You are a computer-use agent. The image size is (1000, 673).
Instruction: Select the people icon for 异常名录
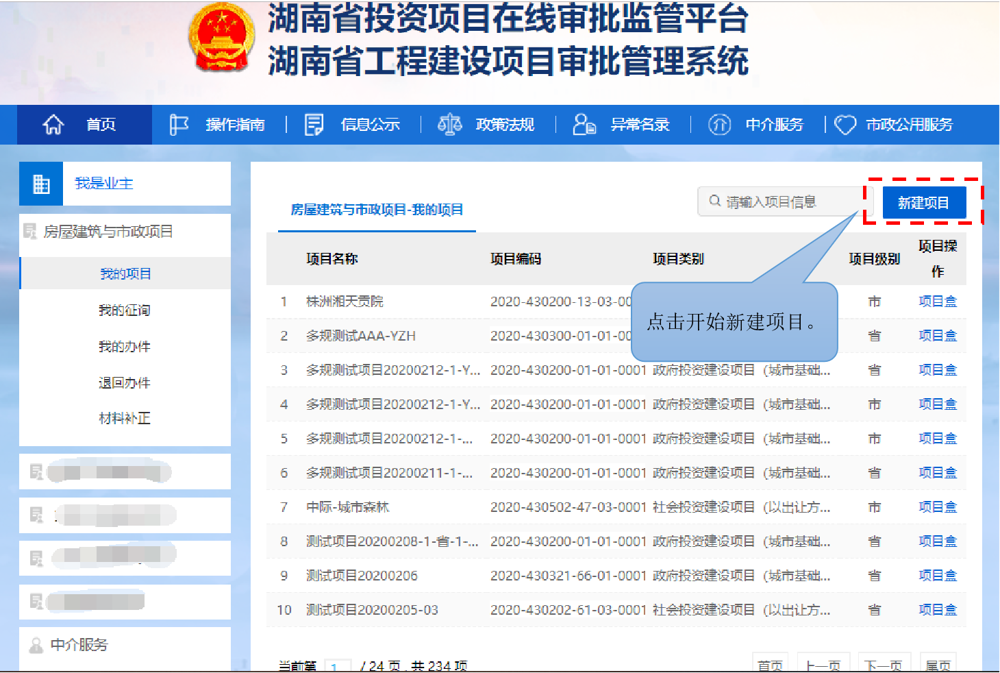click(x=582, y=124)
